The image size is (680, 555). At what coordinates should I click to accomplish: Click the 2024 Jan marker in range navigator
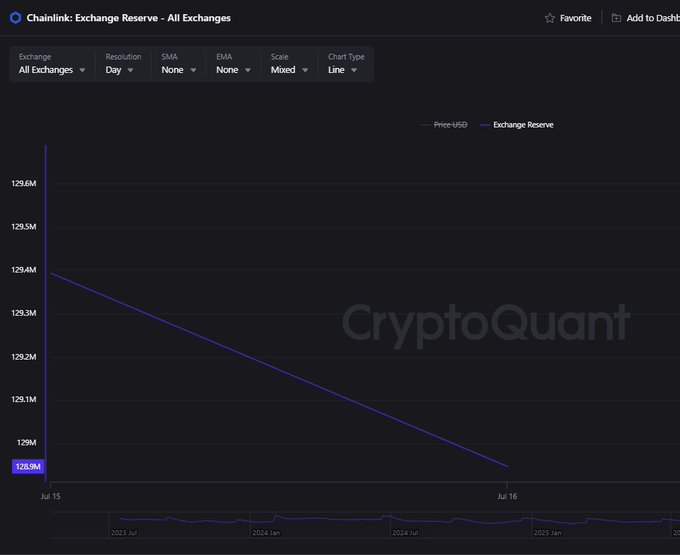click(266, 533)
